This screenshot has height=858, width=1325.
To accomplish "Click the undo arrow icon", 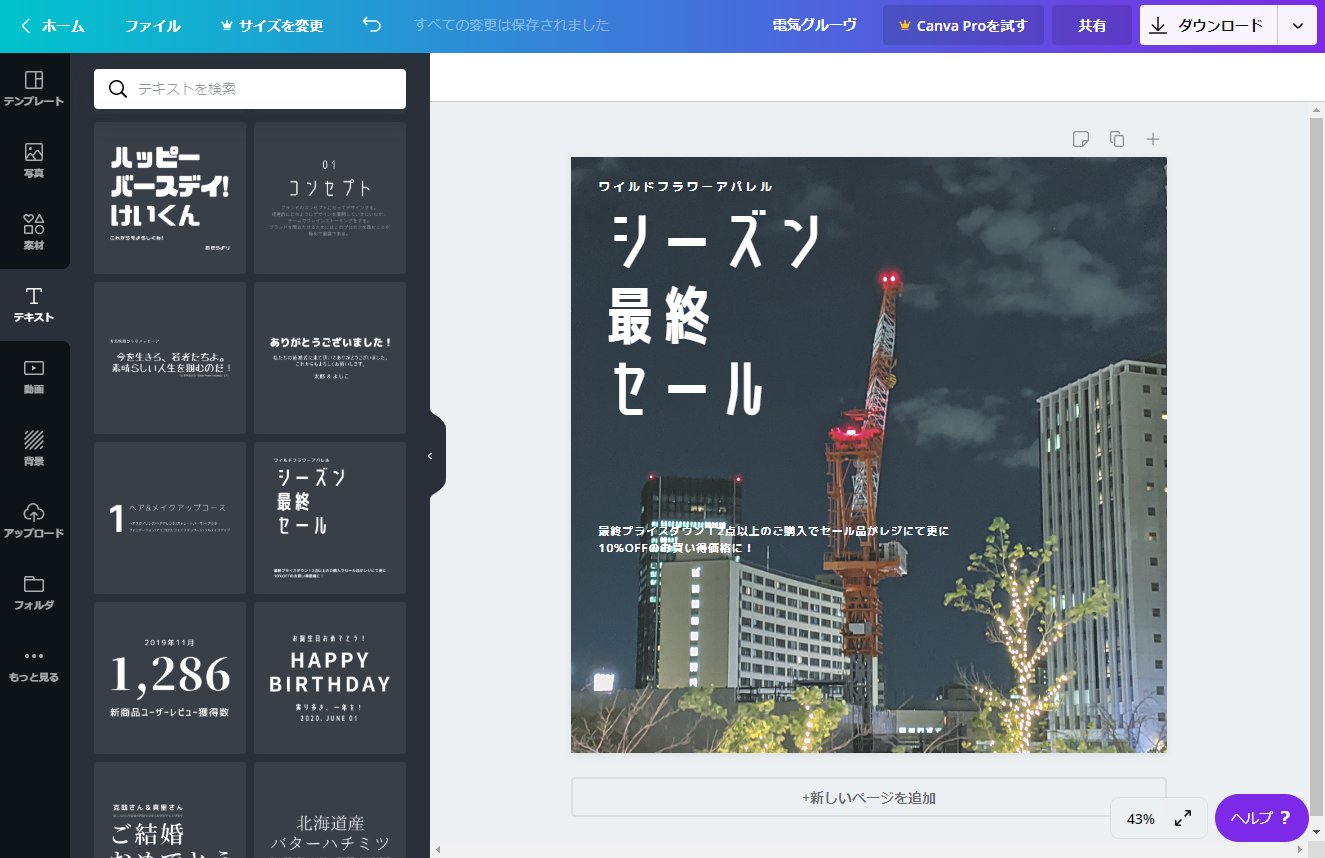I will click(x=372, y=25).
